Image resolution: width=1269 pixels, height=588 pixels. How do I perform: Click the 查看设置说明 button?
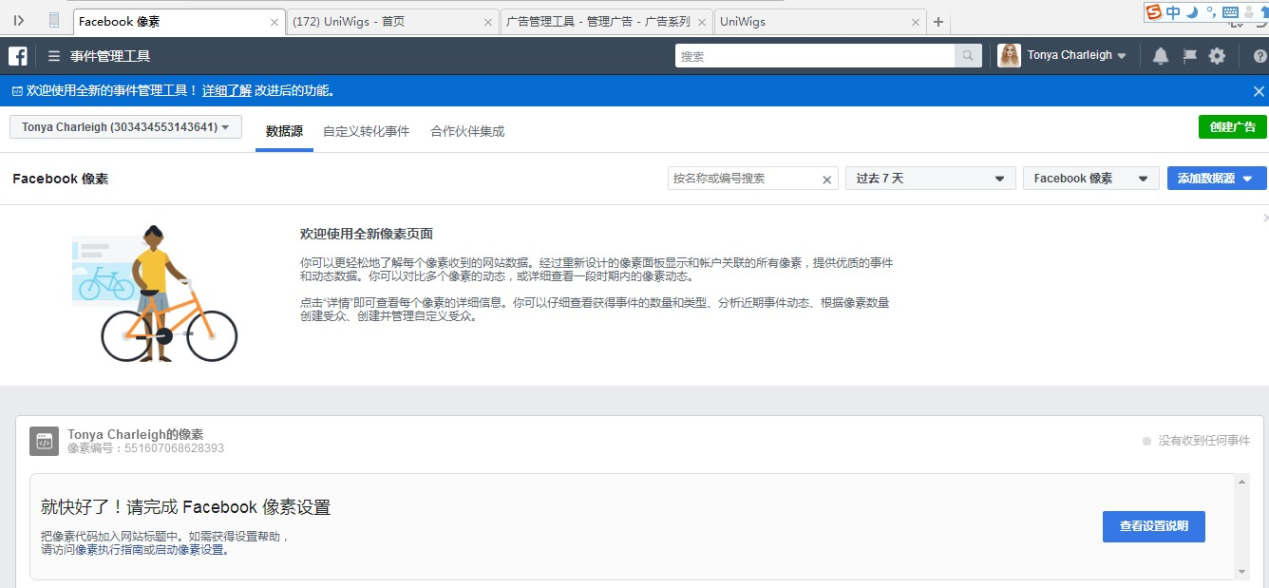coord(1153,526)
